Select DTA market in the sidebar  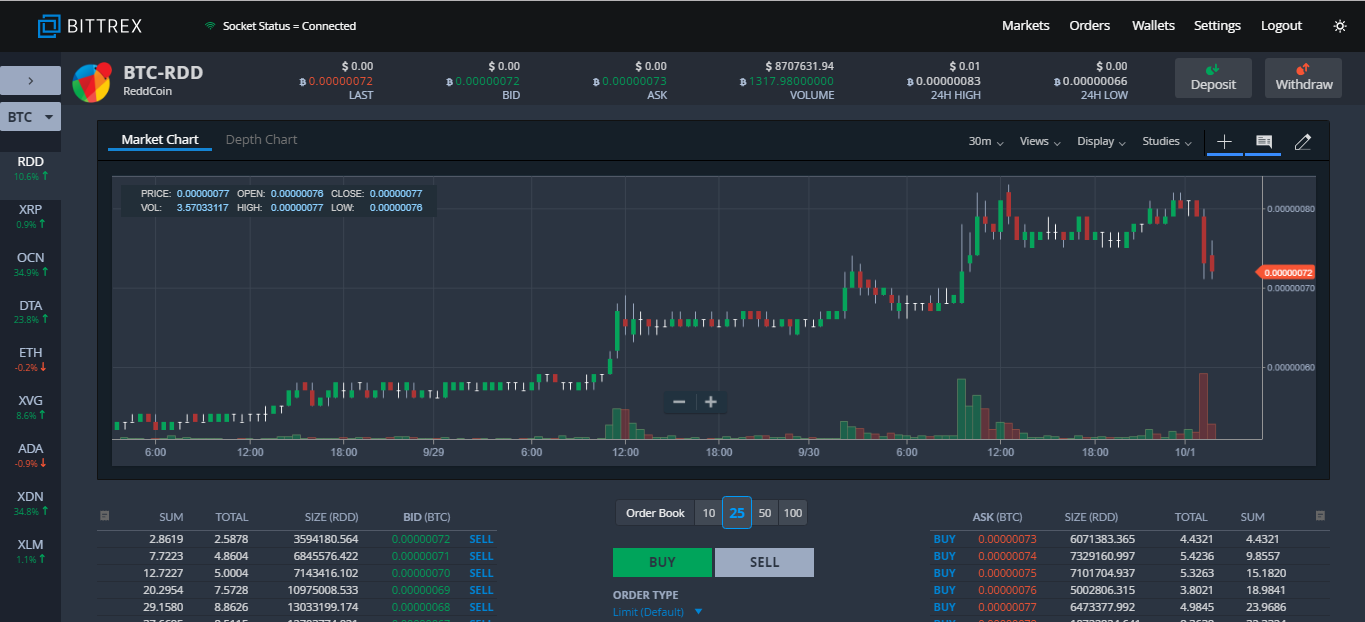[x=30, y=312]
